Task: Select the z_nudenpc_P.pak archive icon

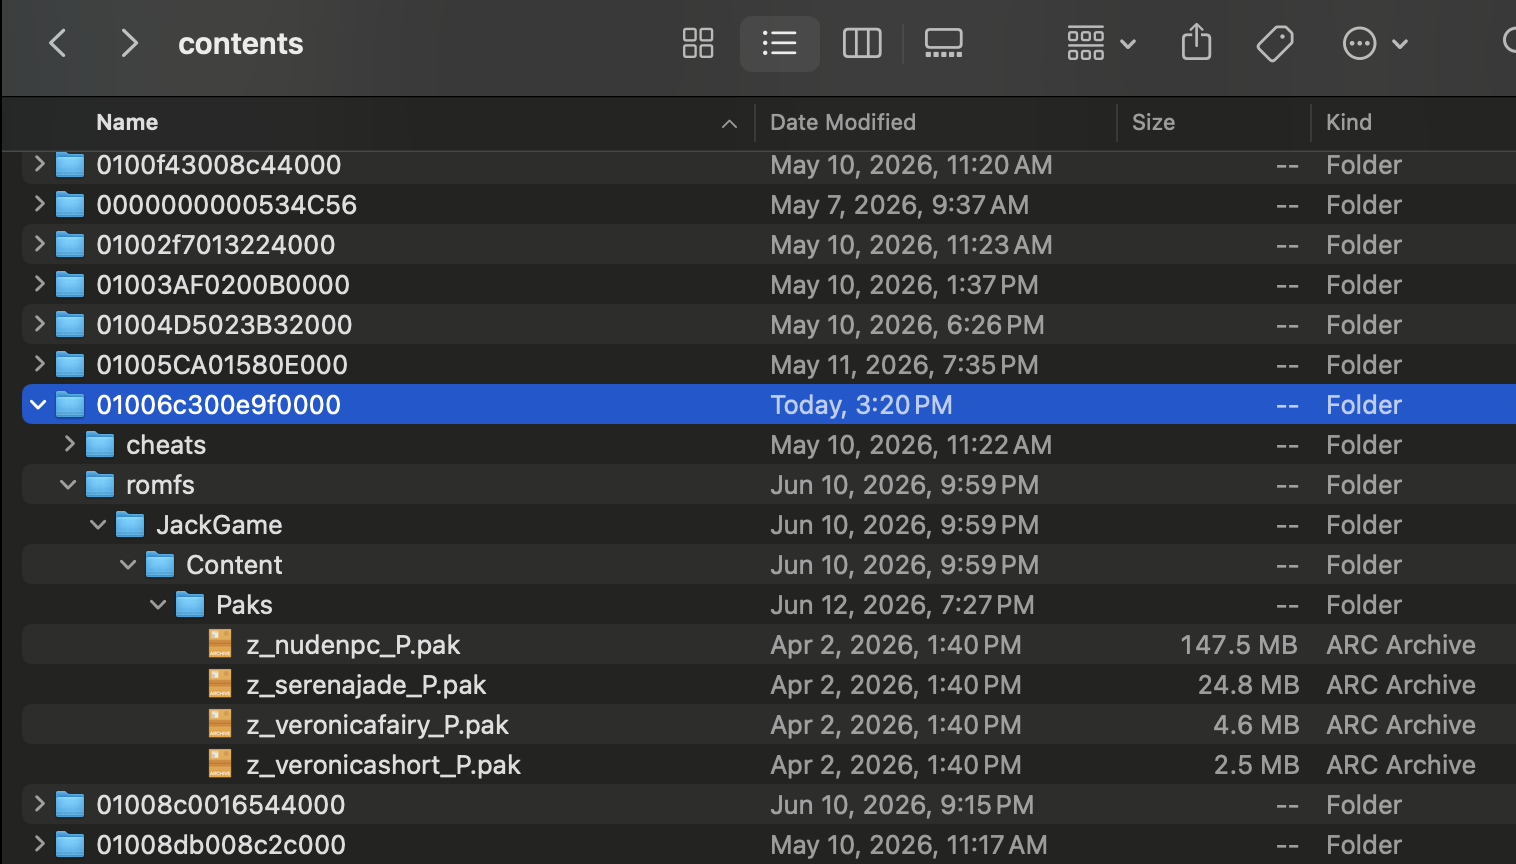Action: 220,644
